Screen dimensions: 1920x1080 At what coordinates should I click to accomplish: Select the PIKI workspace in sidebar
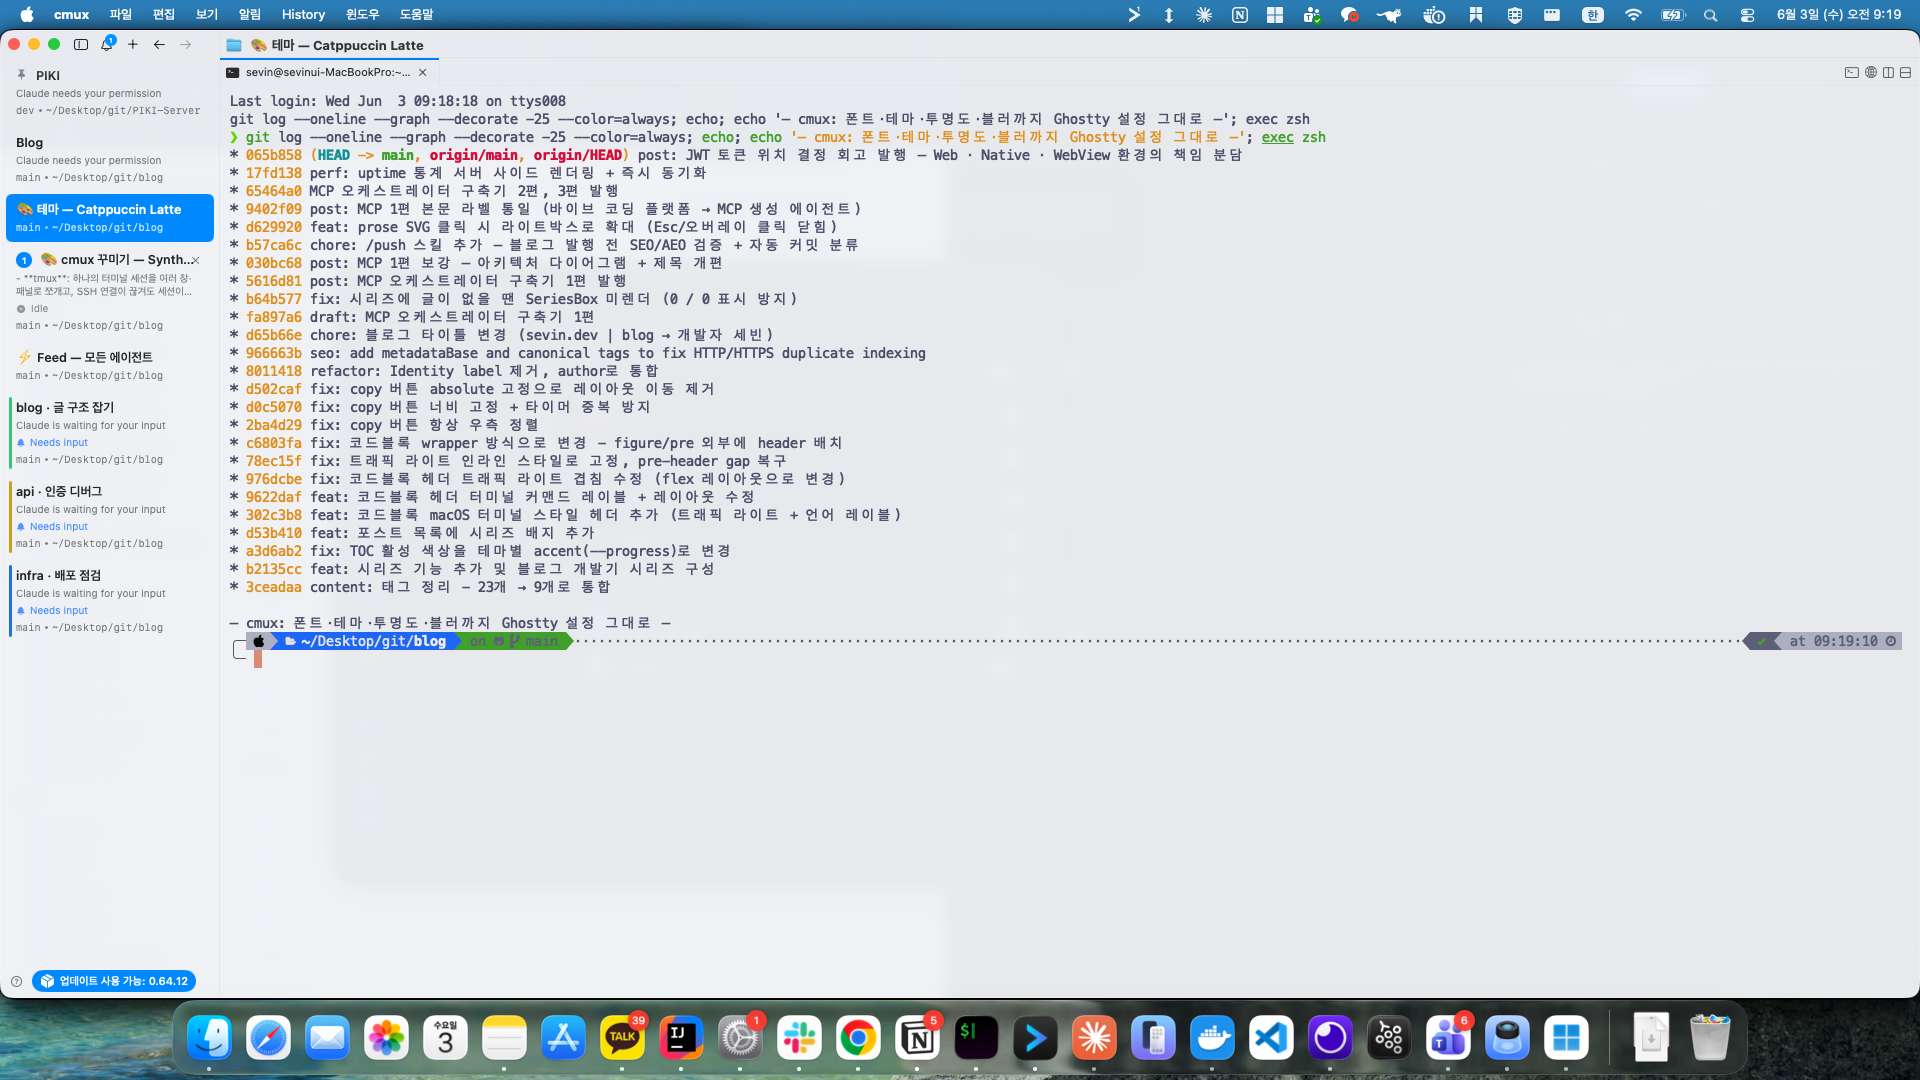point(110,92)
